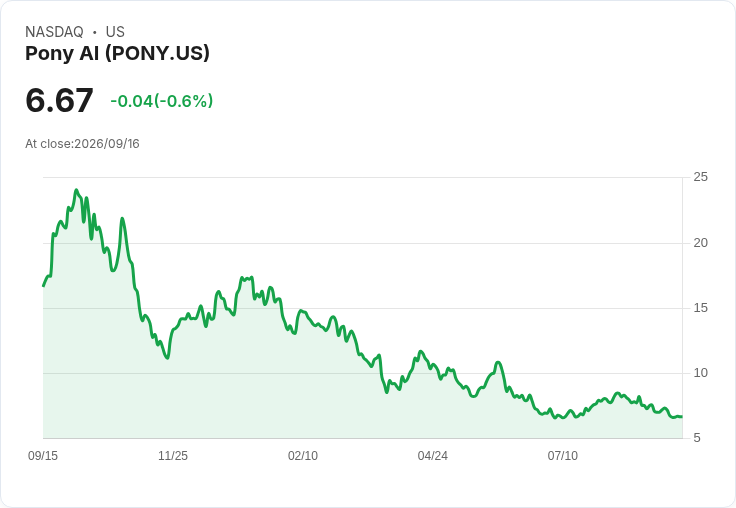Screen dimensions: 736x508
Task: Click the 11/25 date axis label
Action: click(x=173, y=455)
